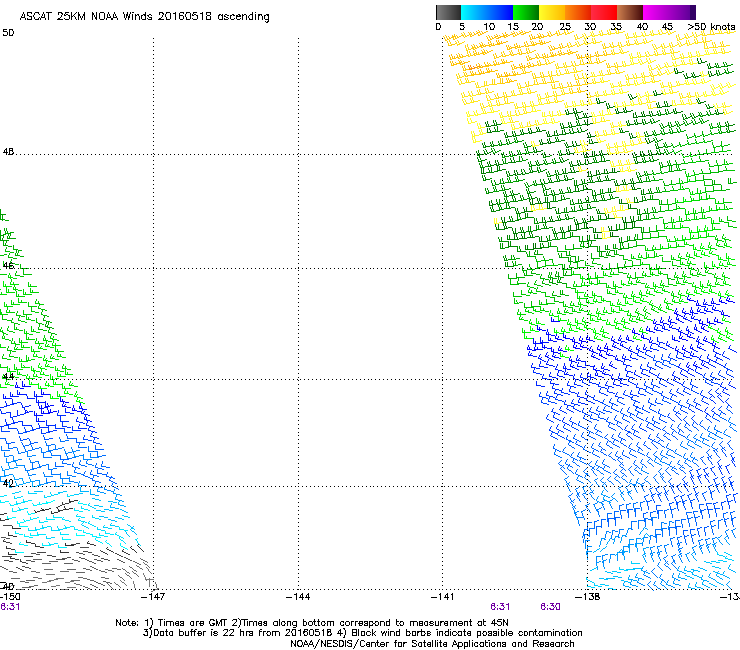This screenshot has width=740, height=650.
Task: Click the '-141' longitude axis label
Action: pyautogui.click(x=443, y=597)
